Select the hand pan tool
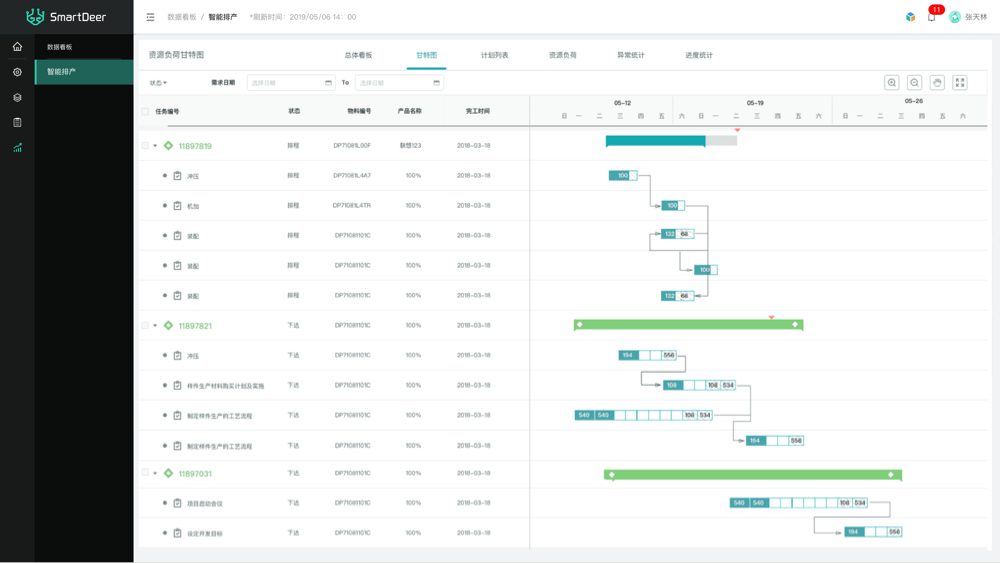The width and height of the screenshot is (1000, 563). coord(937,83)
